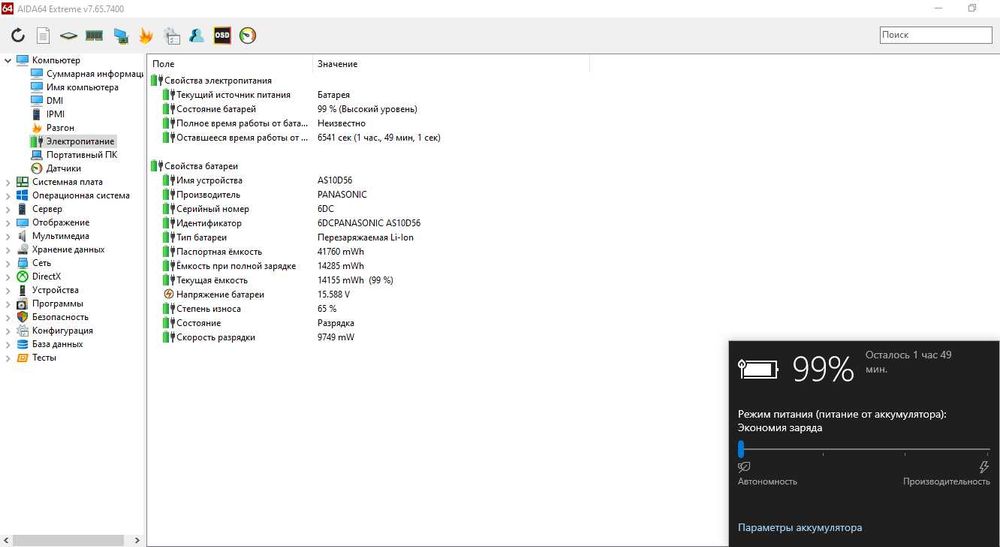Expand the Операционная система node
This screenshot has height=547, width=1000.
(8, 196)
